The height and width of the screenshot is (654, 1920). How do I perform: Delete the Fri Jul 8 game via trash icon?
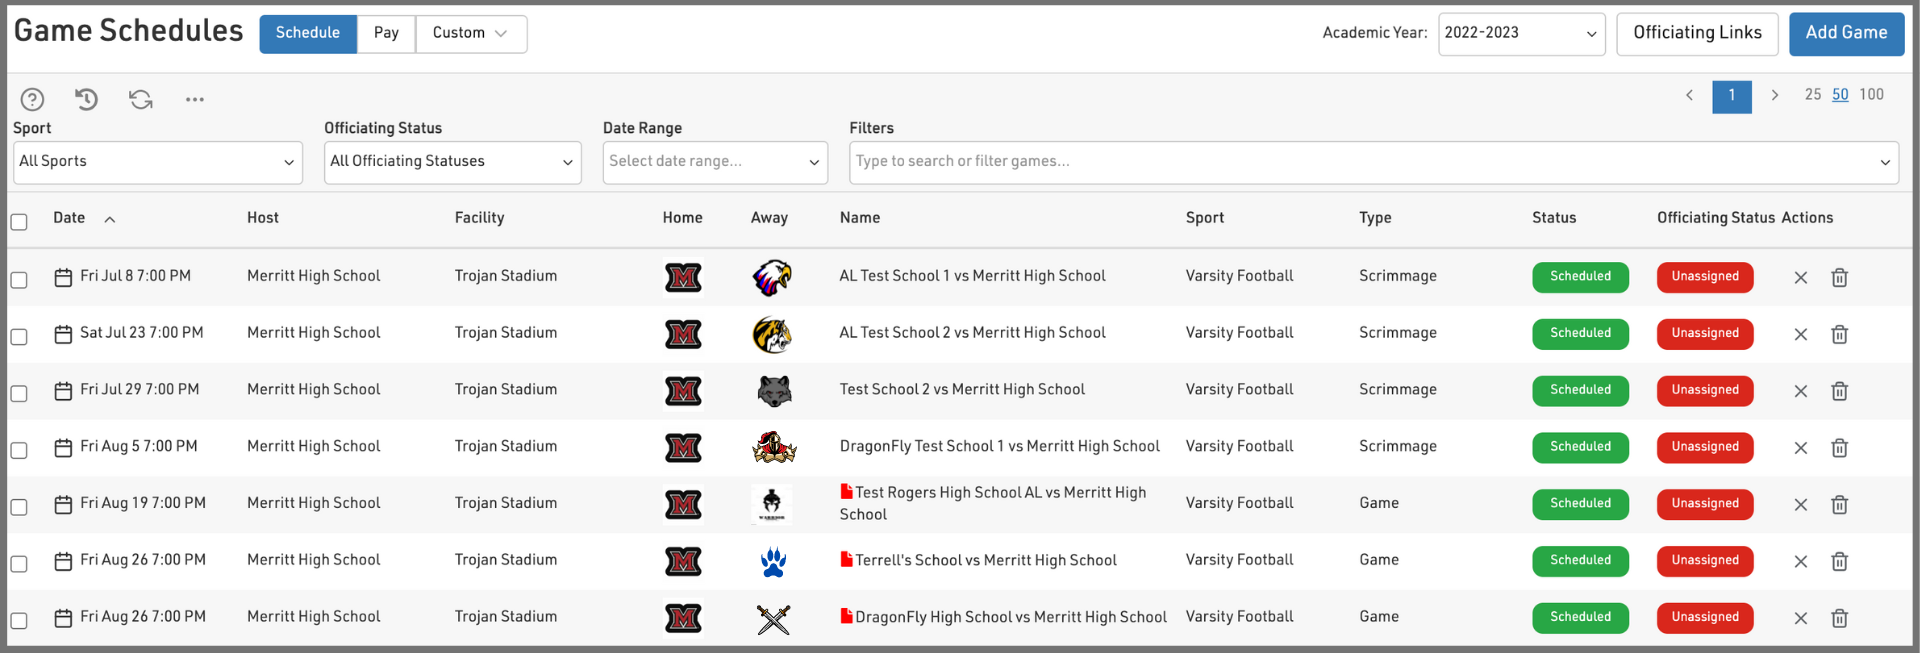pyautogui.click(x=1839, y=278)
